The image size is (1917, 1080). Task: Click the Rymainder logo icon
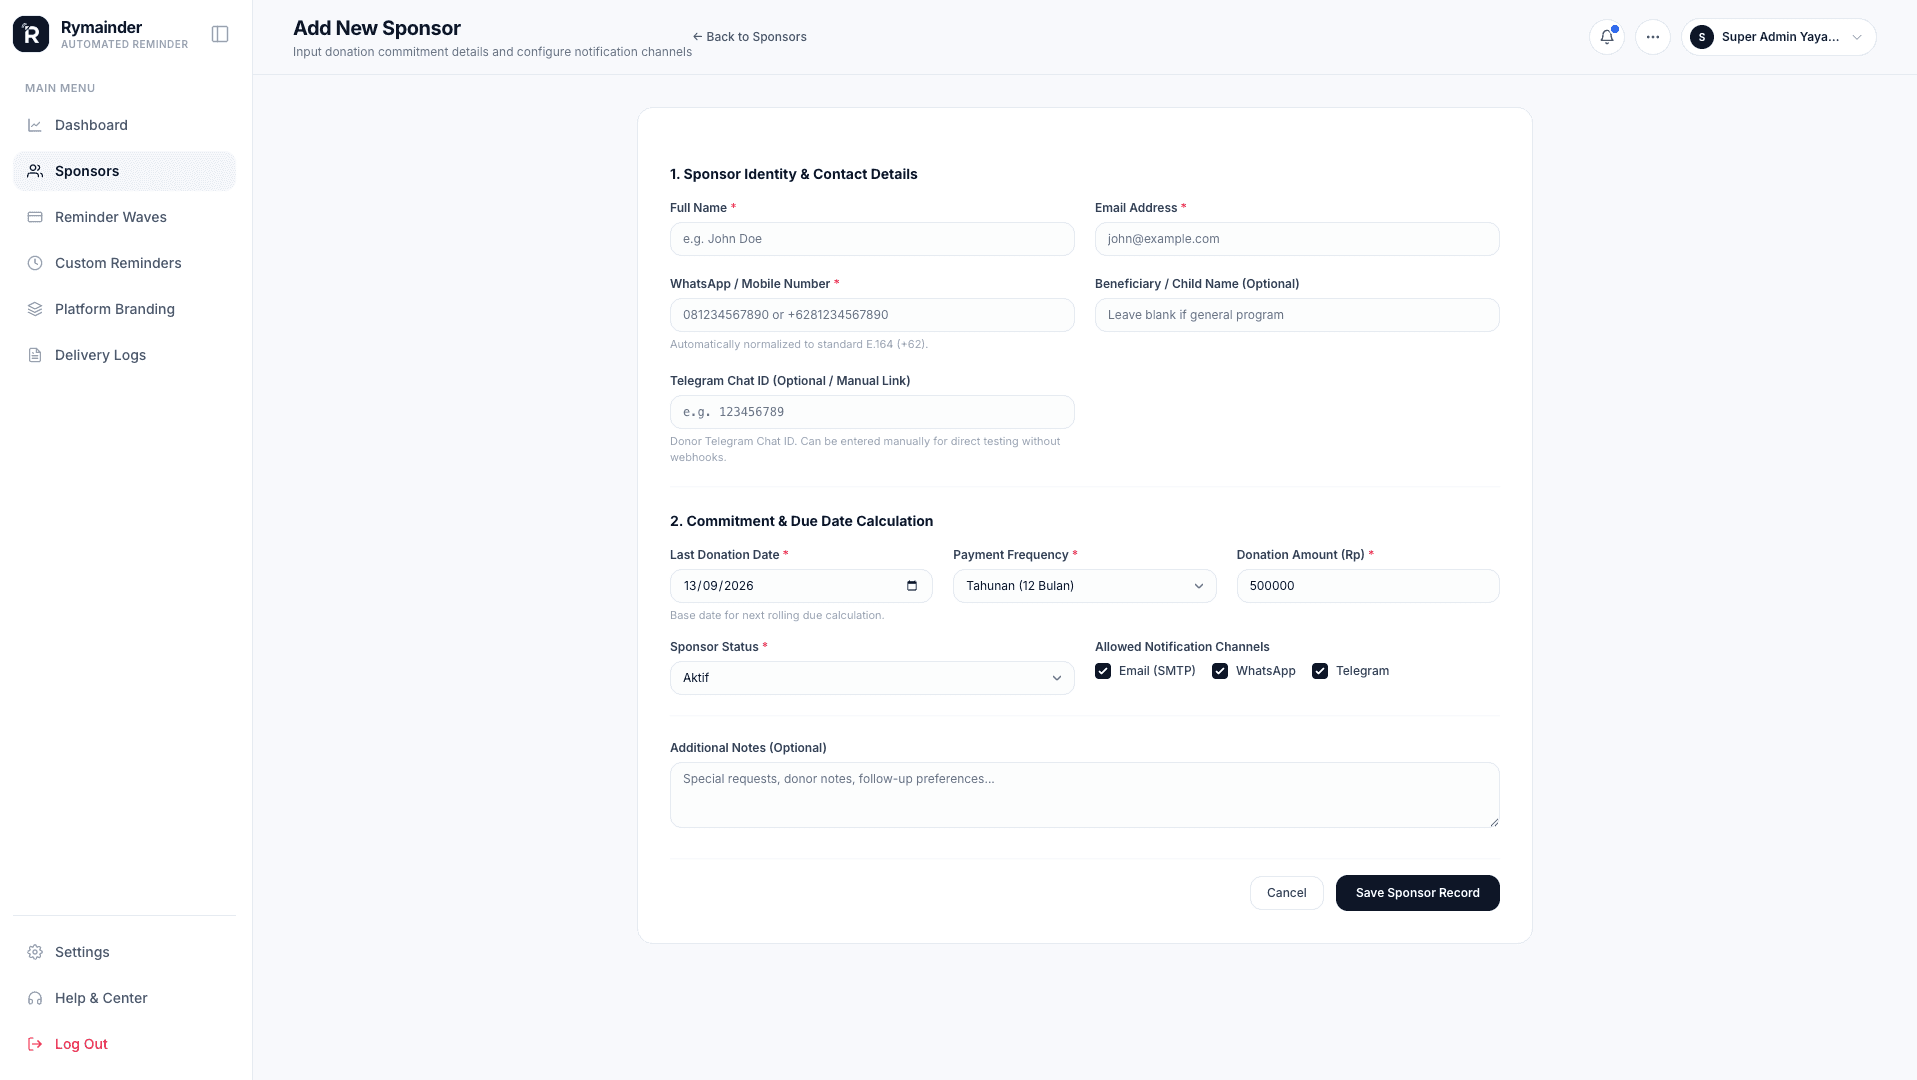coord(31,34)
